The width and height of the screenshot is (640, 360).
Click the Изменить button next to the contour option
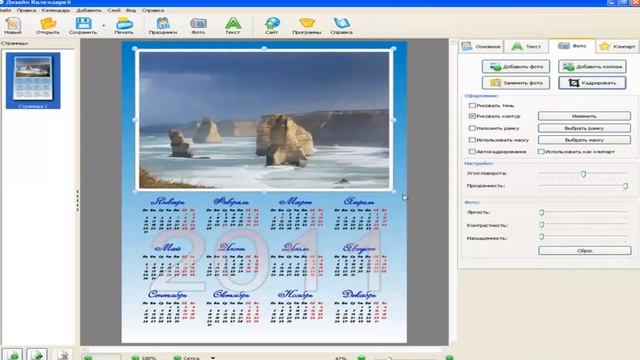click(584, 116)
